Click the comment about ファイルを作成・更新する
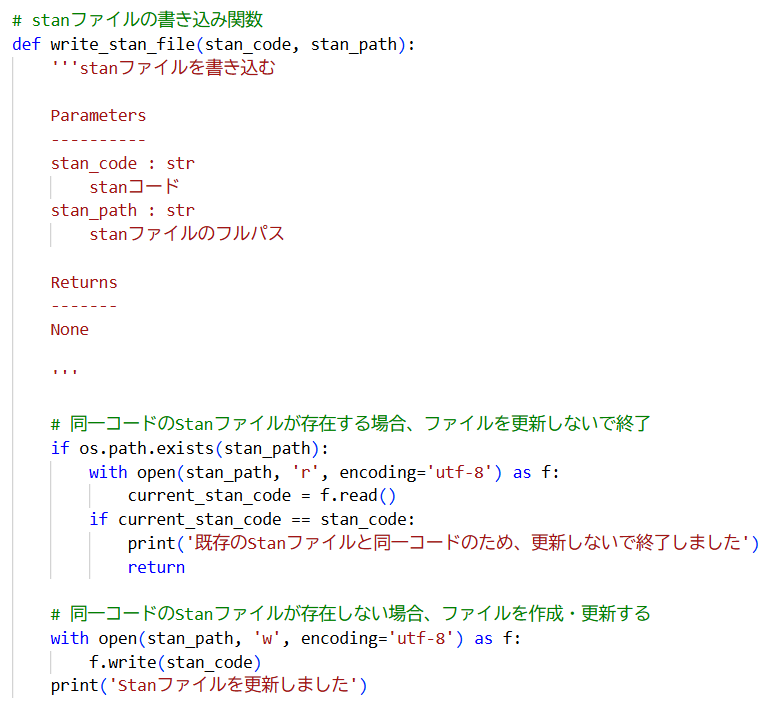The height and width of the screenshot is (711, 780). pyautogui.click(x=351, y=614)
